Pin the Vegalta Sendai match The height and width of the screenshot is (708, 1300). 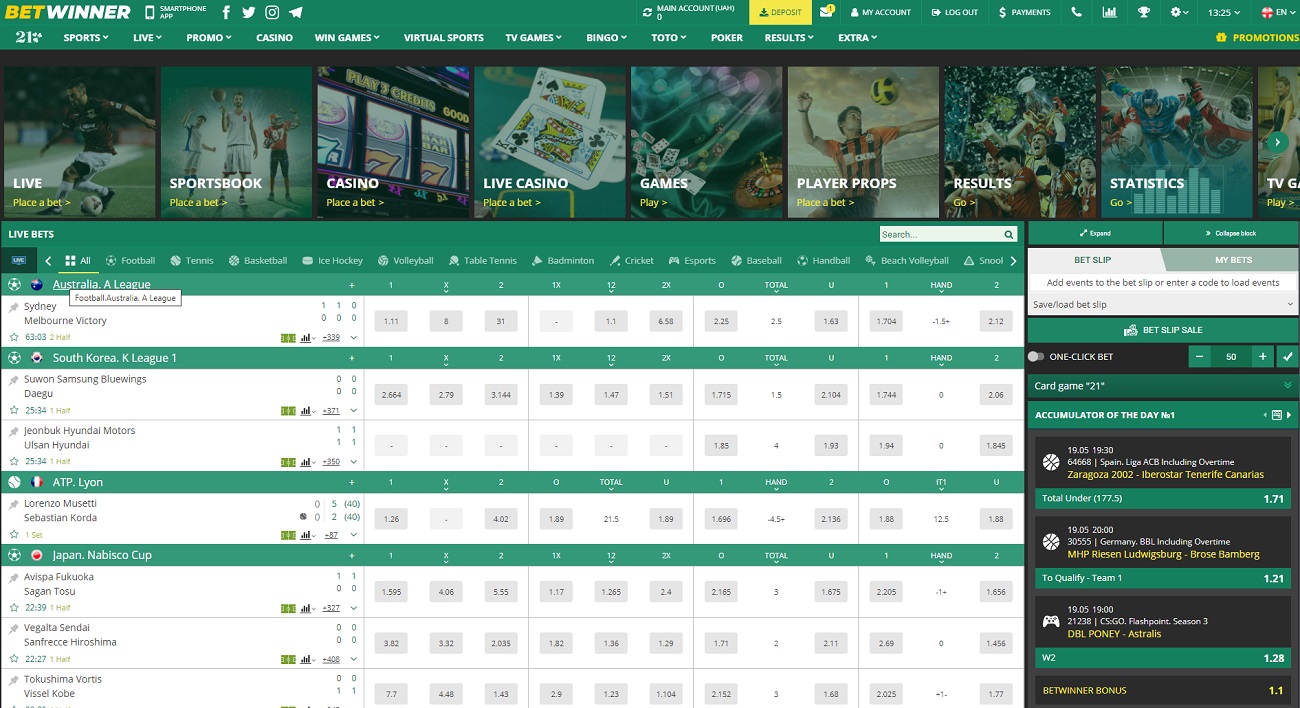pyautogui.click(x=14, y=628)
